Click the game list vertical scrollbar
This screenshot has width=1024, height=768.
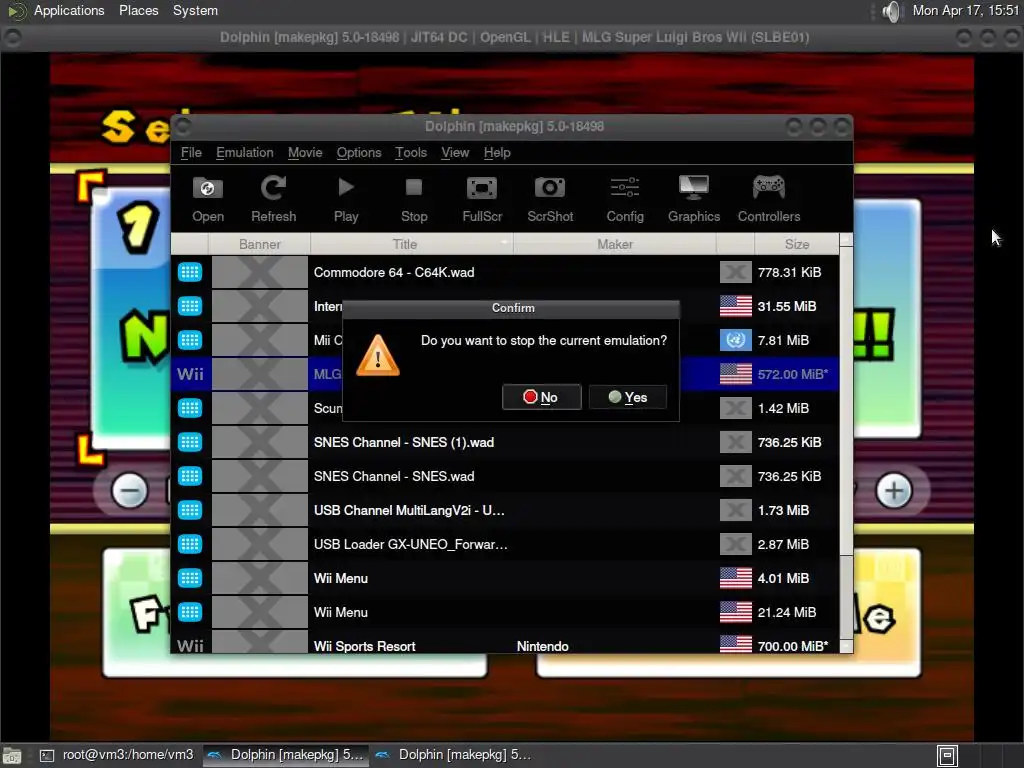[846, 443]
